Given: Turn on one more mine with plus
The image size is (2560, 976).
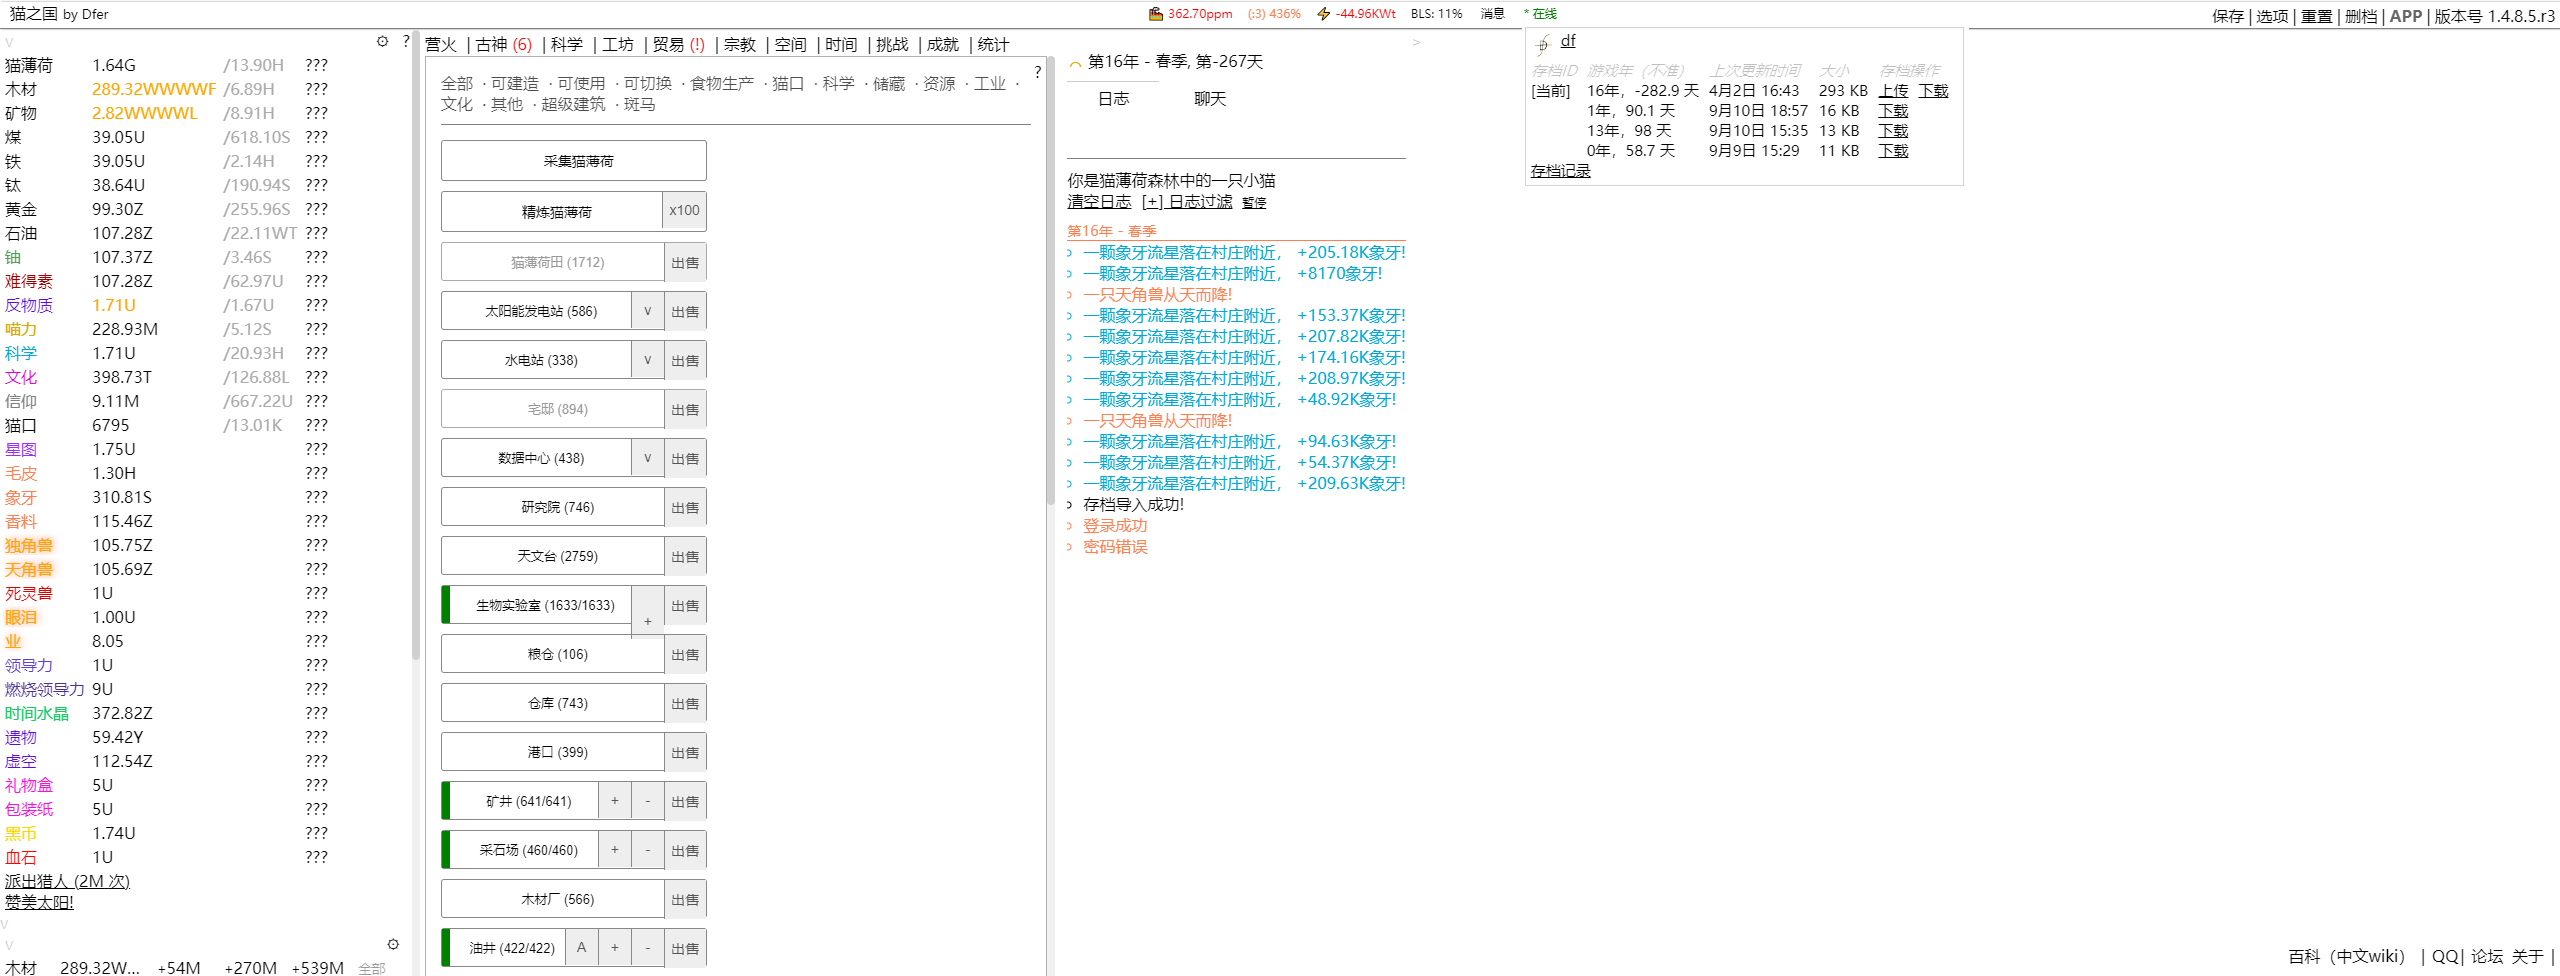Looking at the screenshot, I should click(x=614, y=801).
